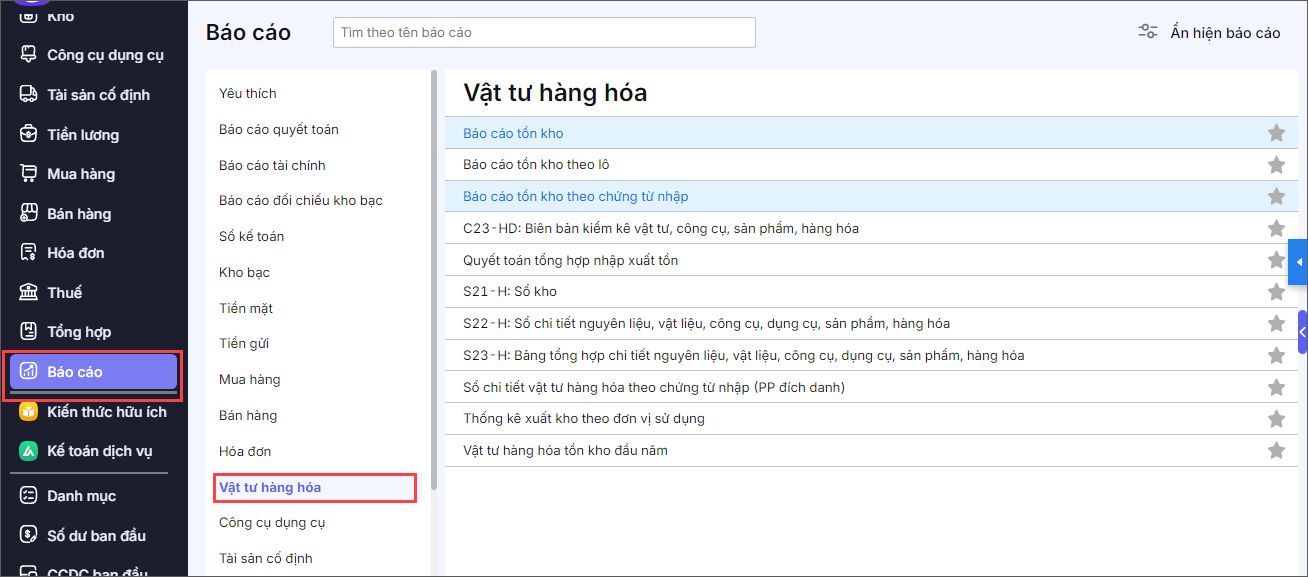Select Báo cáo quyết toán category
Viewport: 1308px width, 577px height.
(x=279, y=129)
